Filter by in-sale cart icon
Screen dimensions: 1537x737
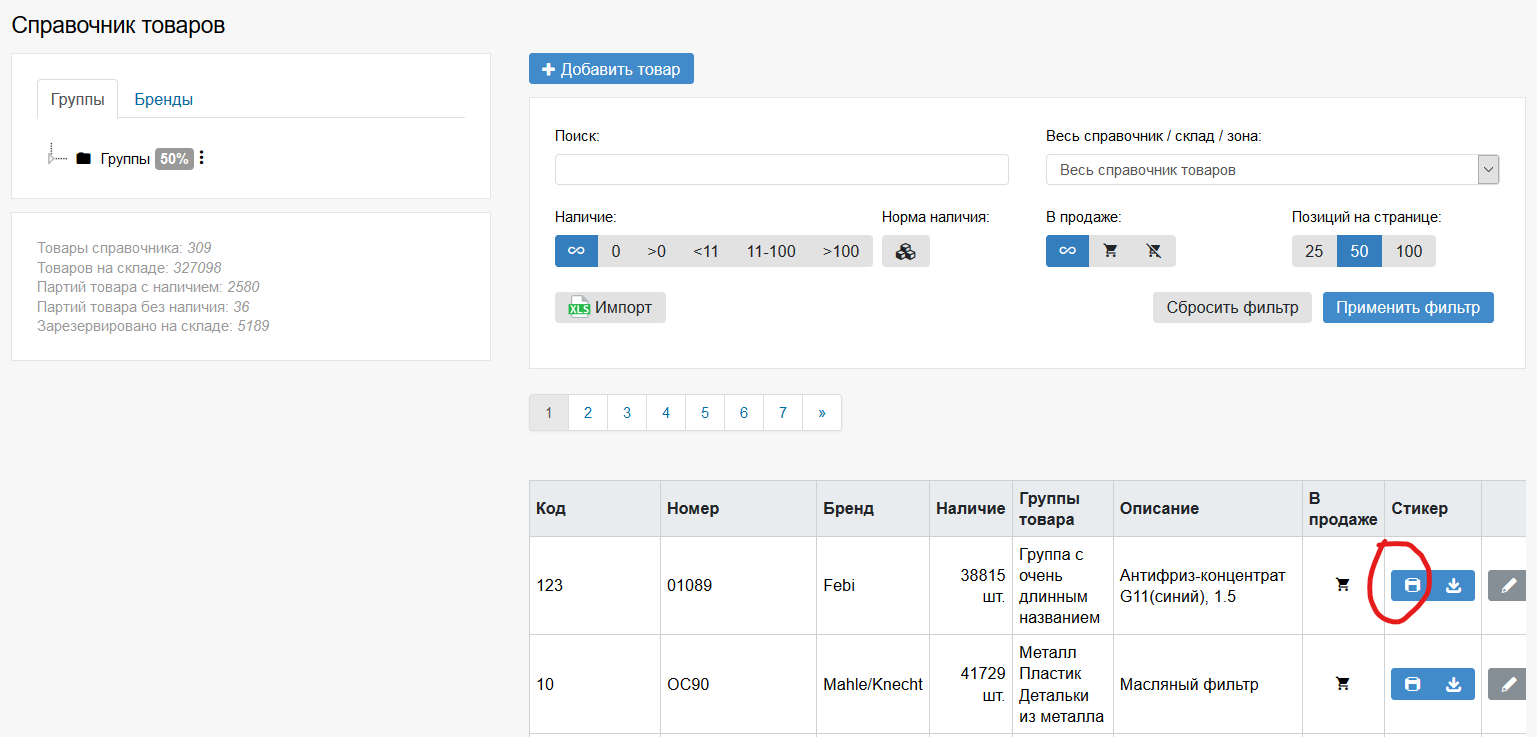1110,252
